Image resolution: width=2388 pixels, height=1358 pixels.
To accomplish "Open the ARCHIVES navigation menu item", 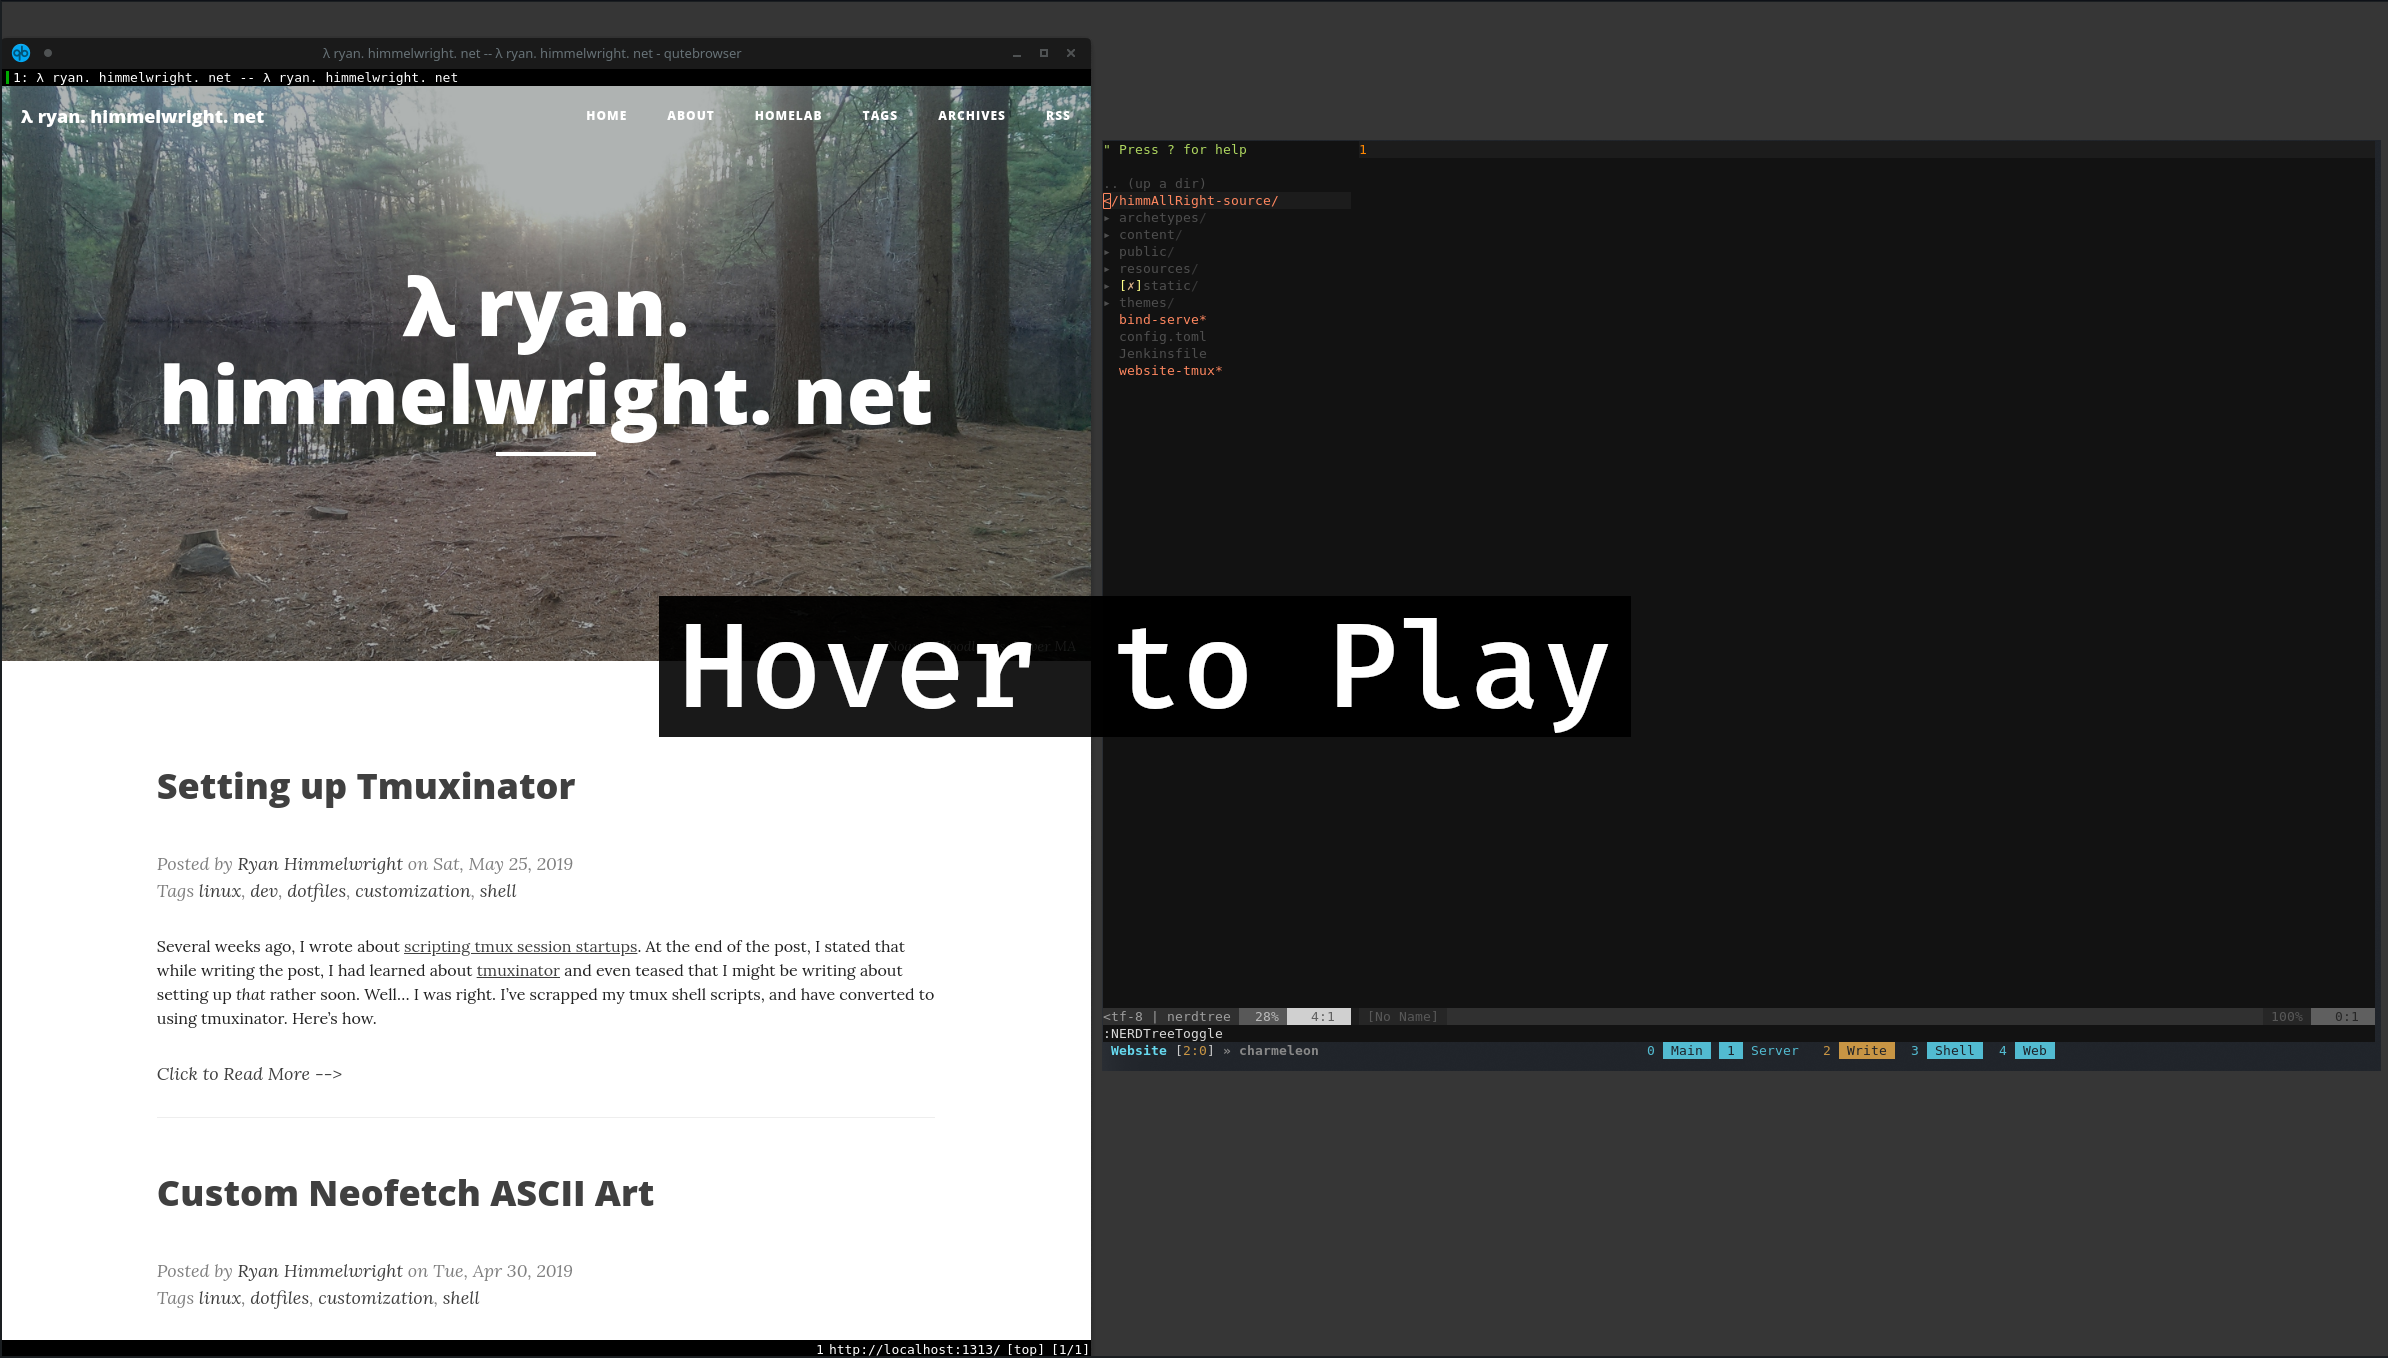I will click(x=971, y=115).
